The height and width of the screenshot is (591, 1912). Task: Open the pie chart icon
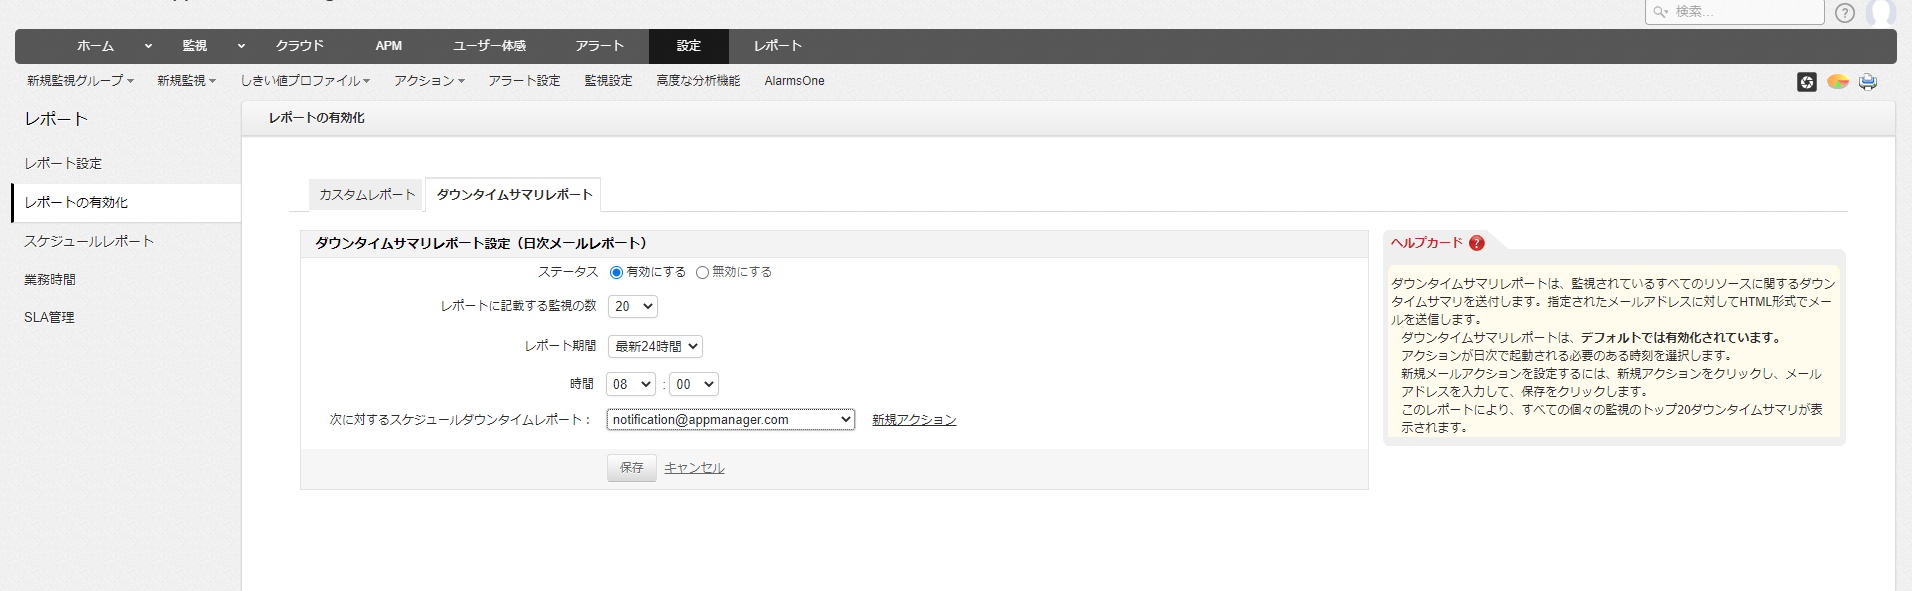pyautogui.click(x=1838, y=82)
